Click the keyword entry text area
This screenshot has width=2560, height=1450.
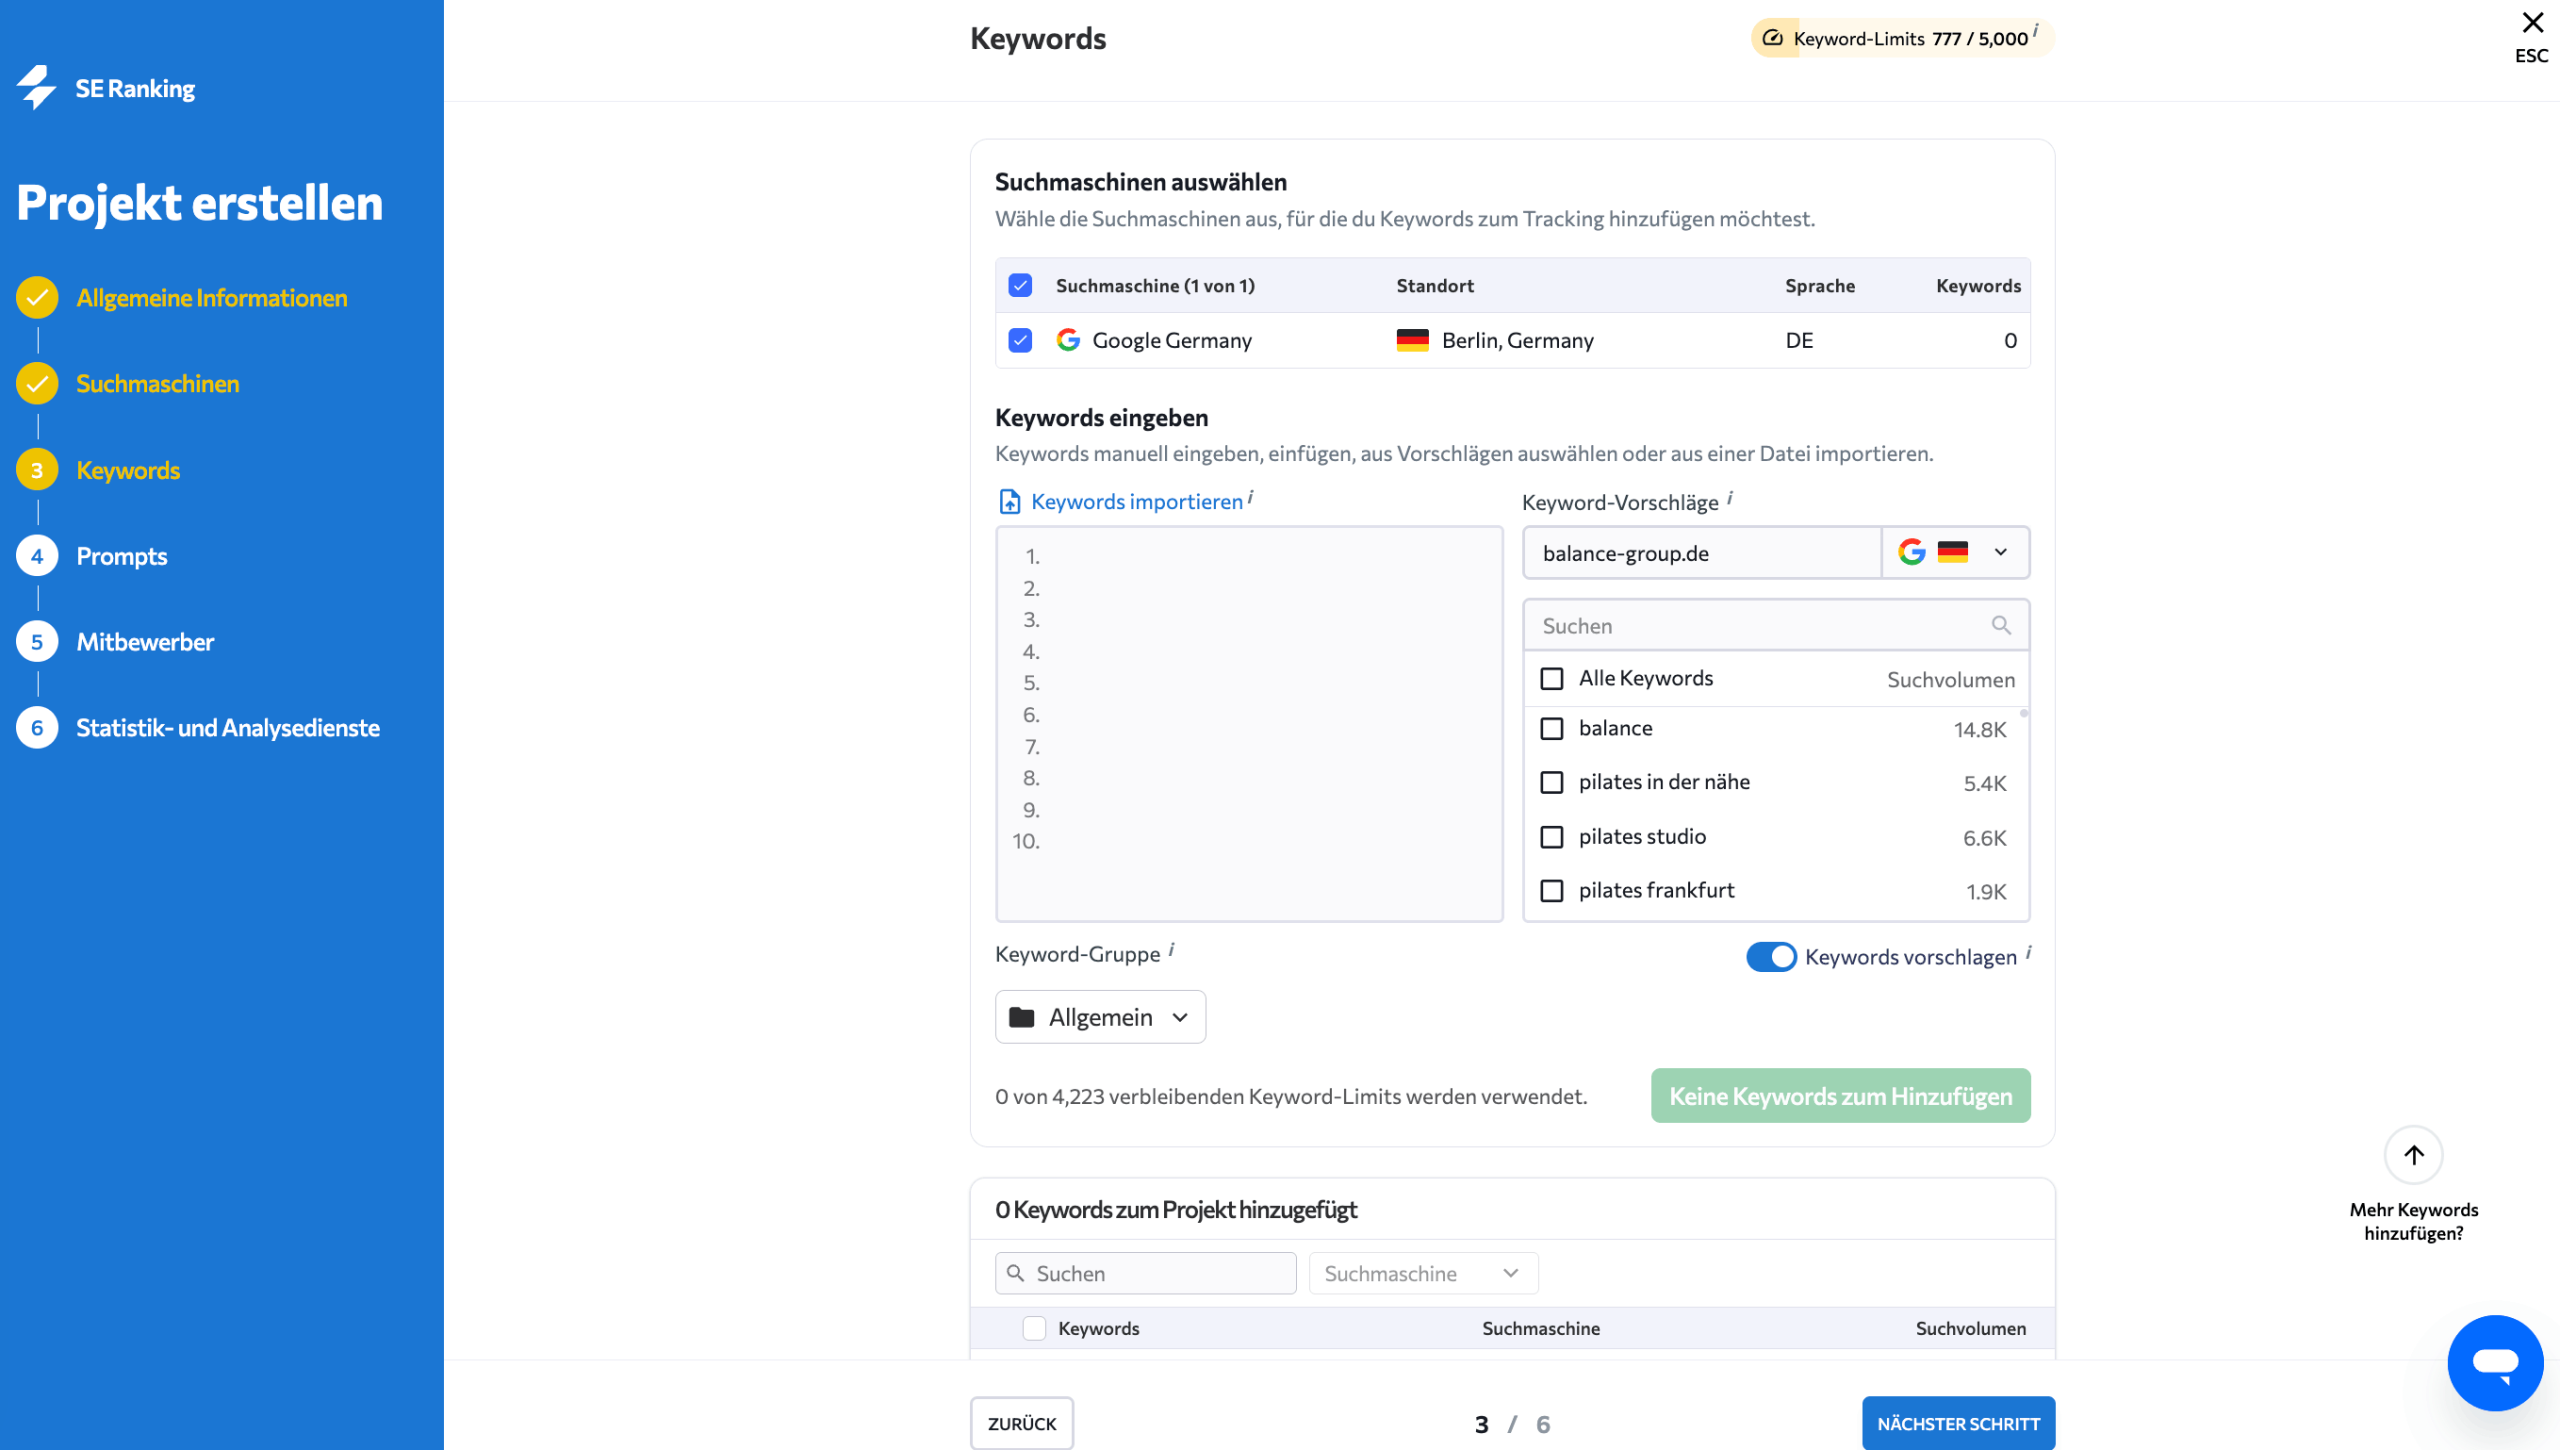click(x=1249, y=724)
